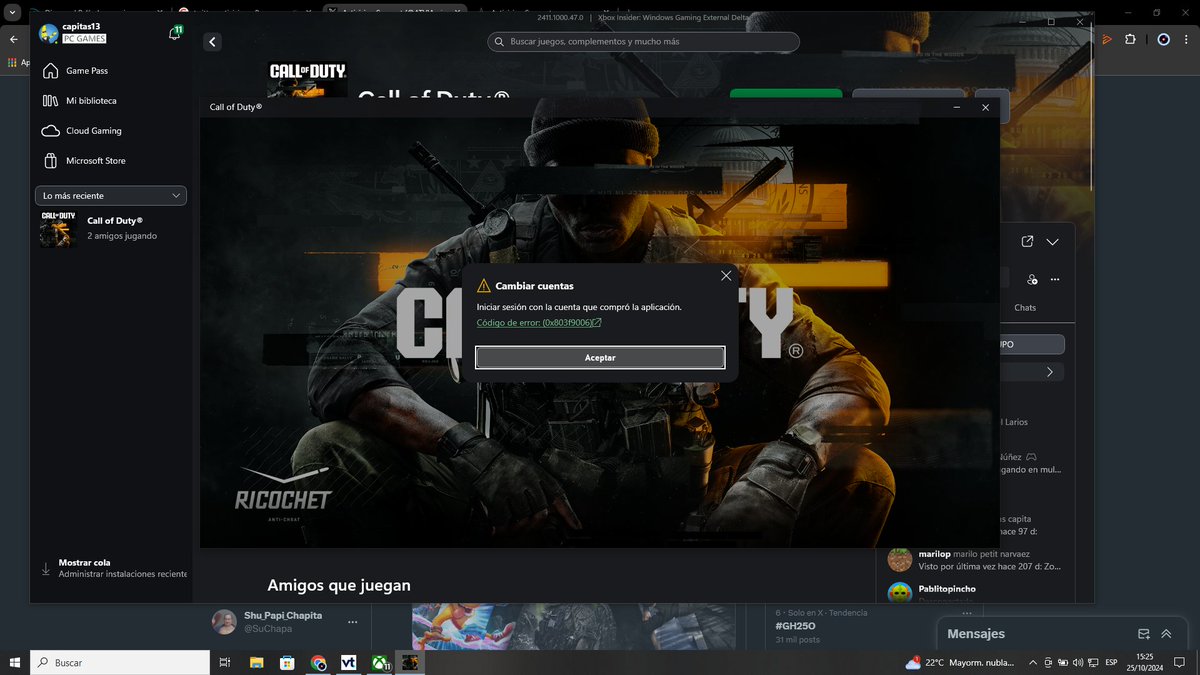Pop out the friends panel window
Screen dimensions: 1200x675
coord(1027,242)
